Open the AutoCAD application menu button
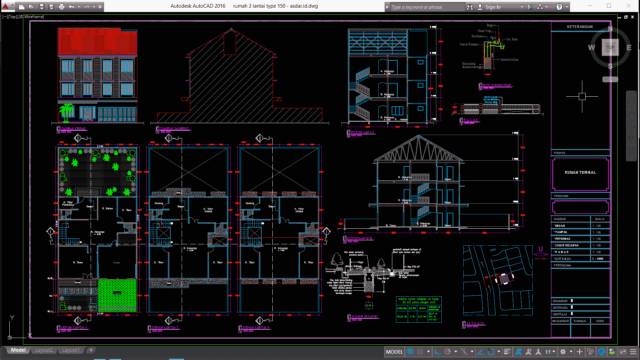 (x=6, y=6)
